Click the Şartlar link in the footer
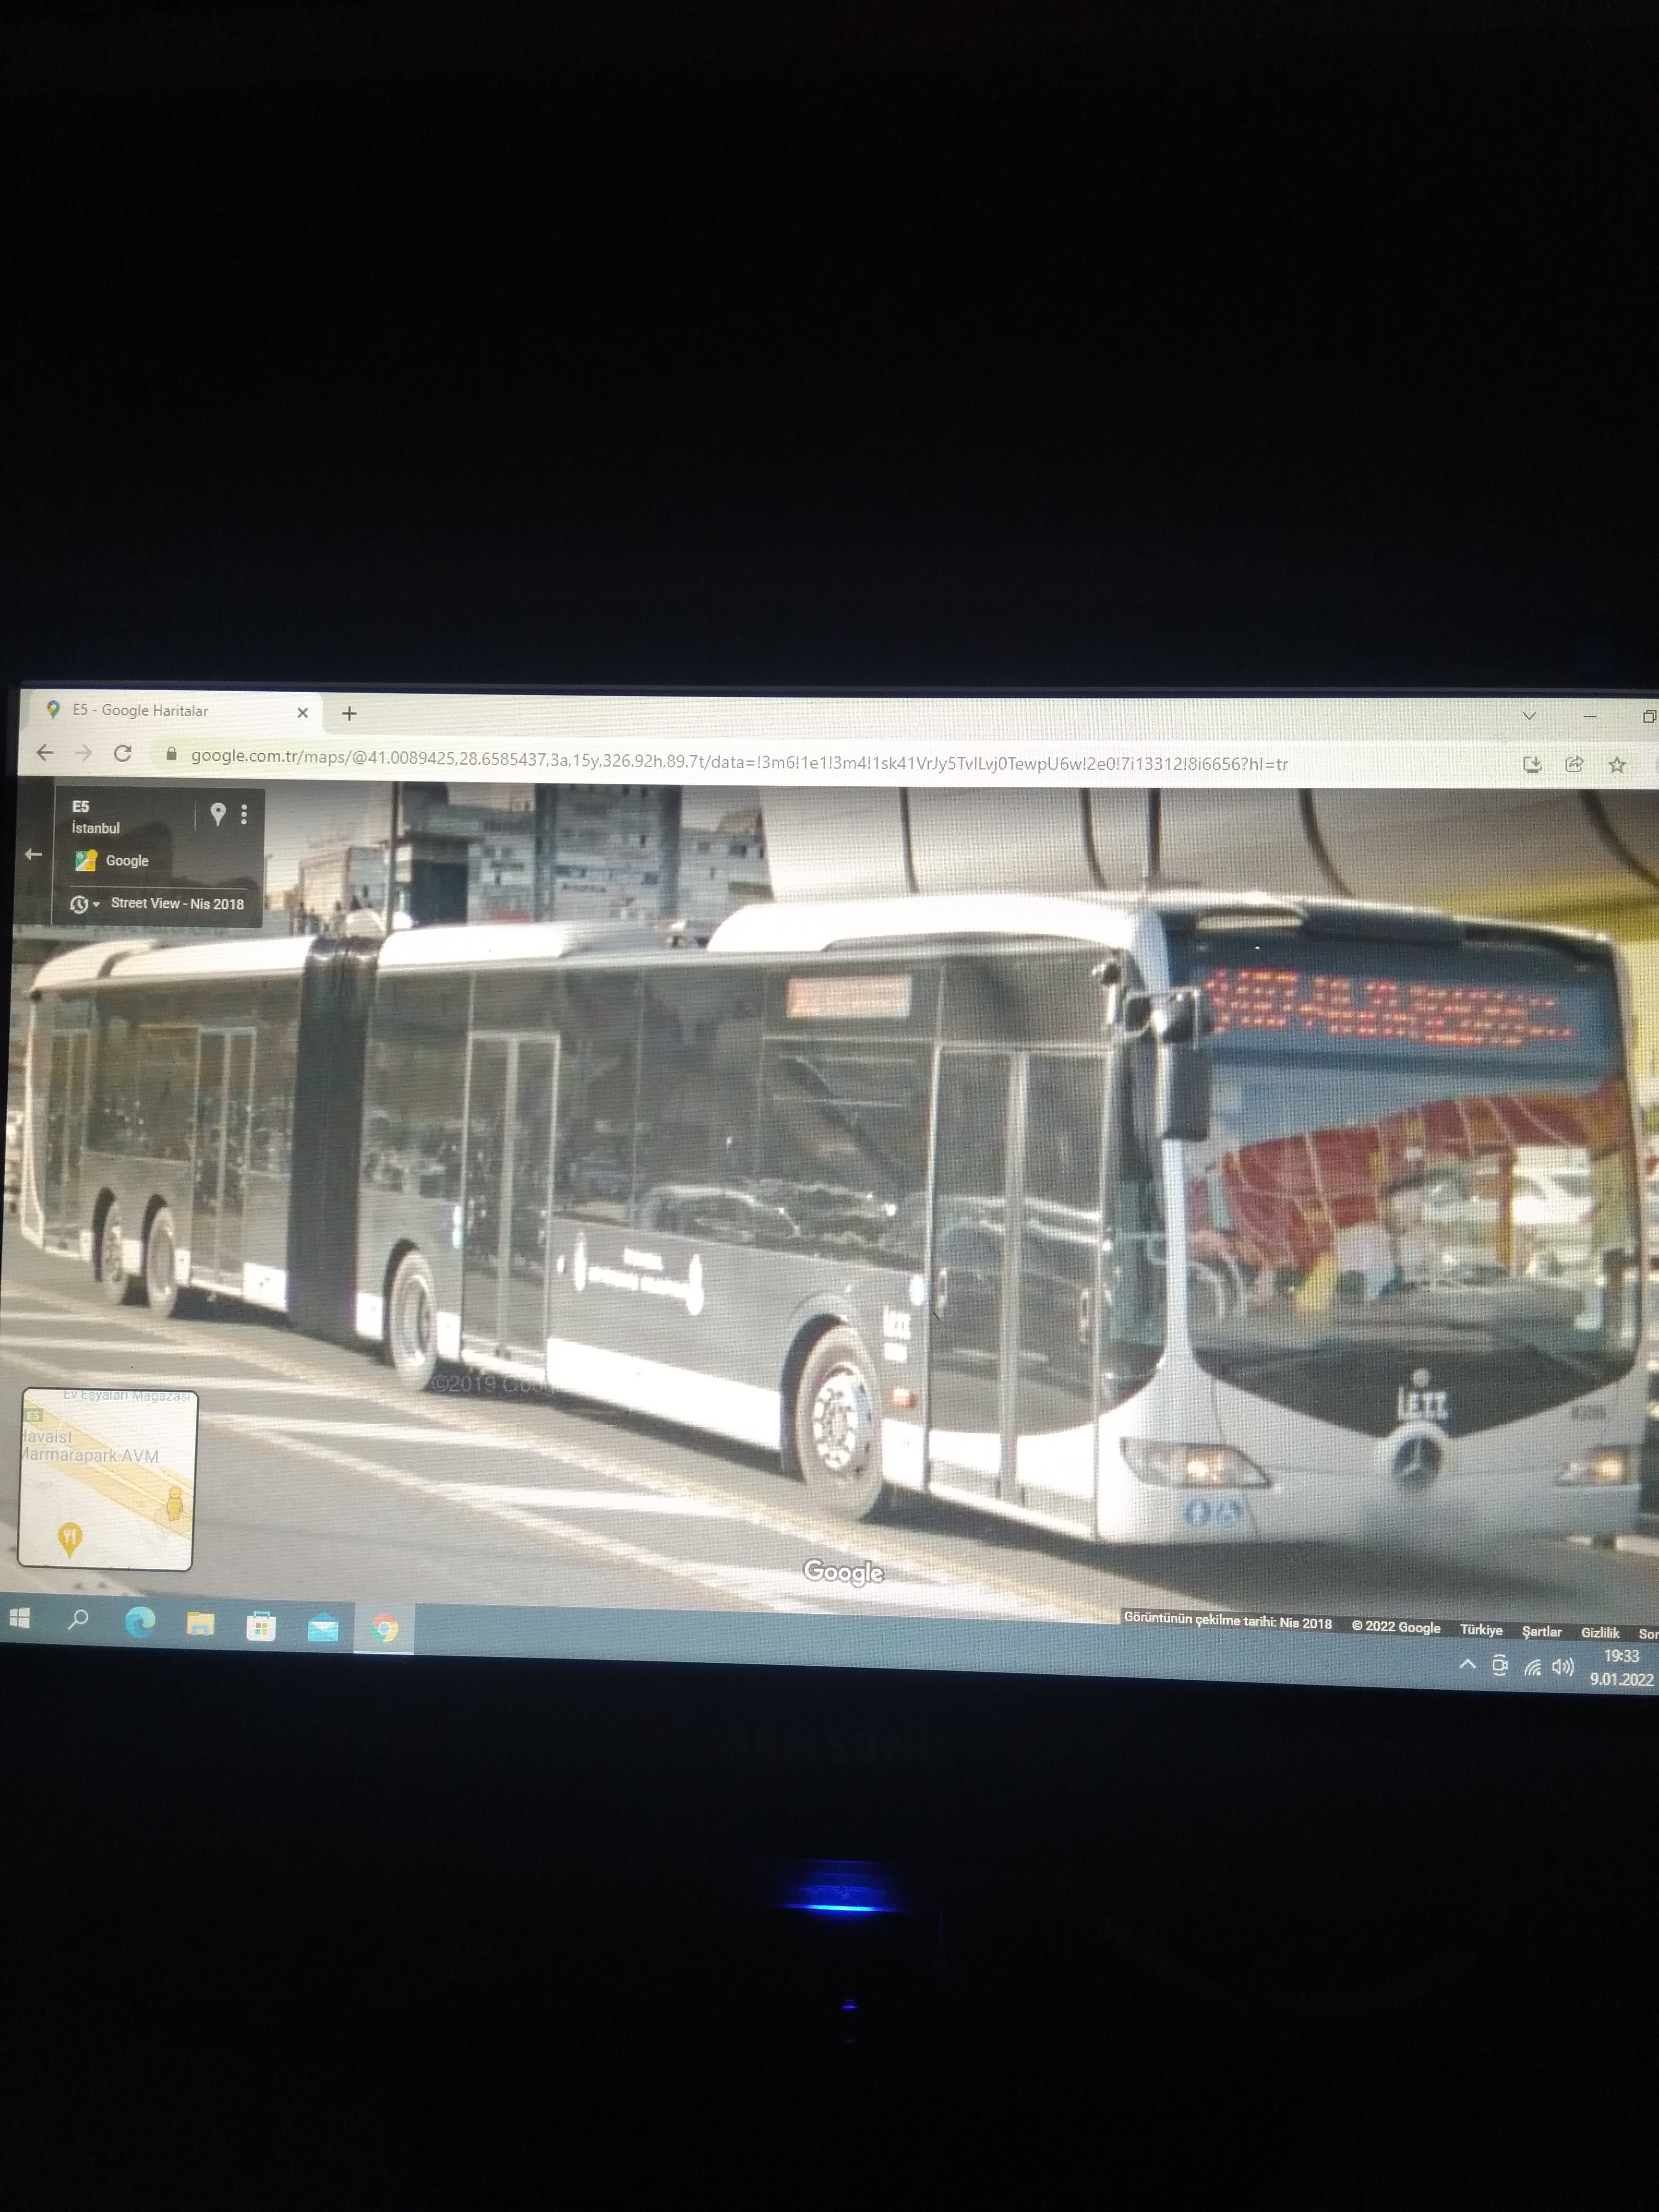Screen dimensions: 1659x2212 (1541, 1631)
